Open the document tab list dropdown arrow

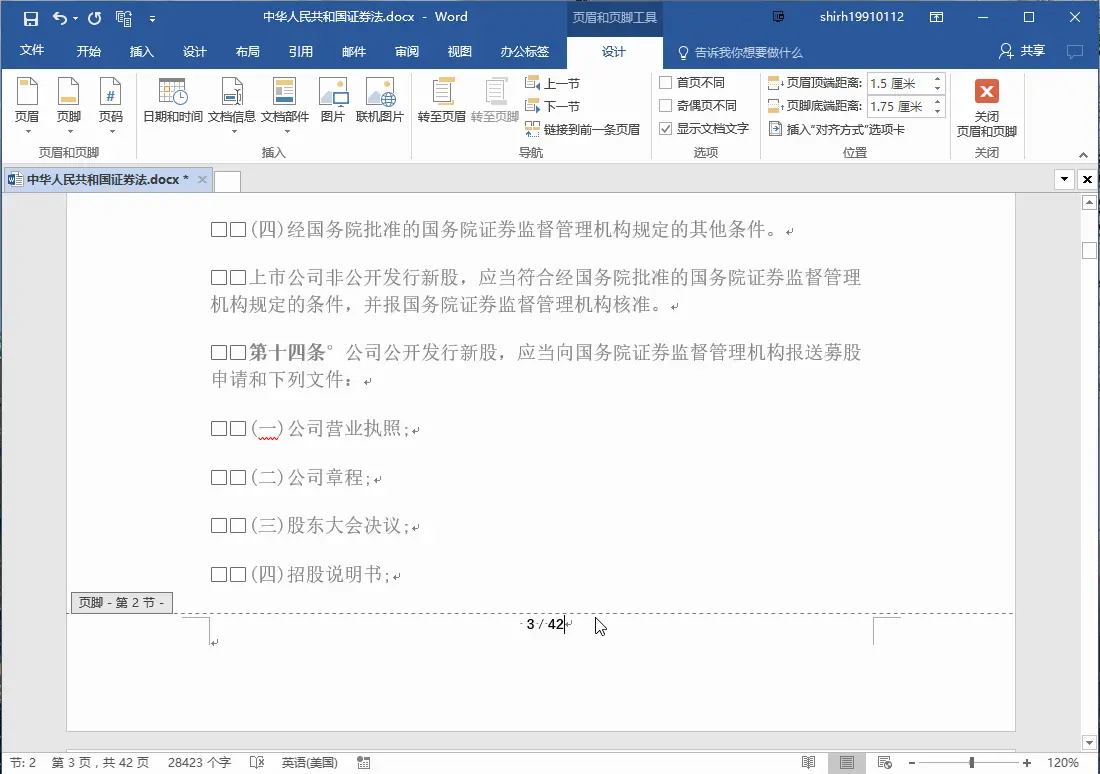point(1064,180)
